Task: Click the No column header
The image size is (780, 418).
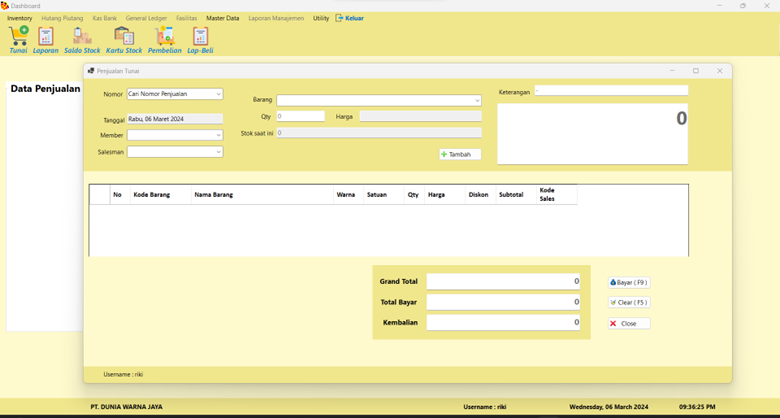Action: tap(120, 195)
